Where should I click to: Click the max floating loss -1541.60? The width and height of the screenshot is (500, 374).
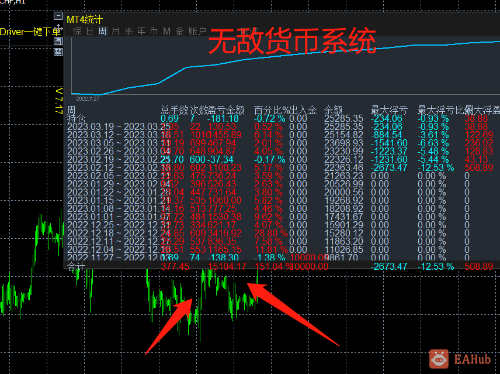click(x=389, y=143)
